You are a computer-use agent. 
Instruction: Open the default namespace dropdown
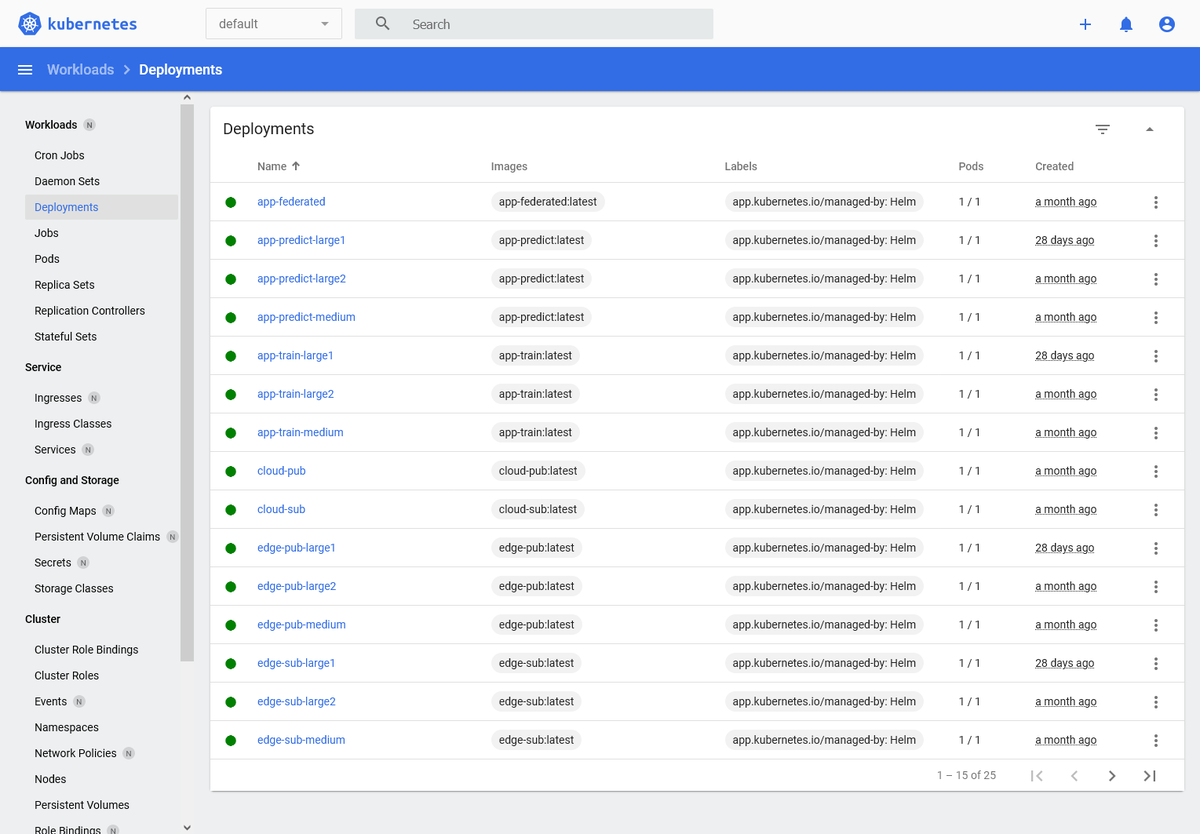(274, 24)
